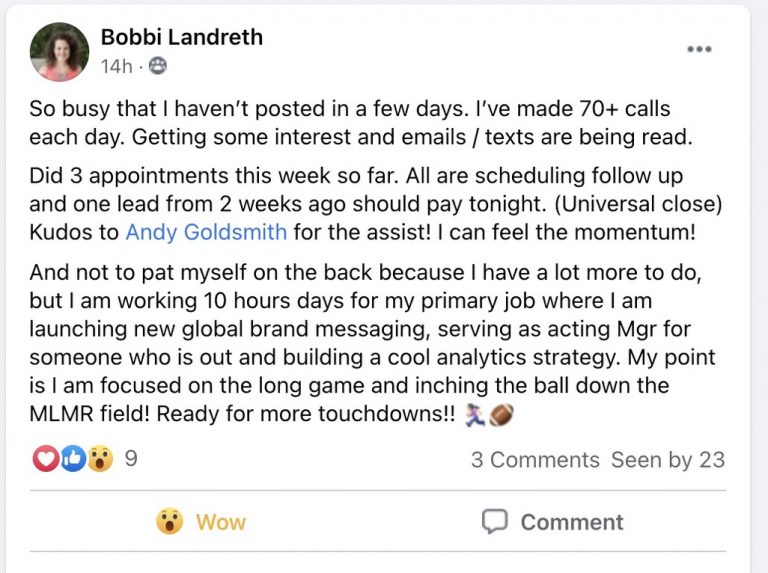Open the tagged Andy Goldsmith profile link

click(206, 232)
